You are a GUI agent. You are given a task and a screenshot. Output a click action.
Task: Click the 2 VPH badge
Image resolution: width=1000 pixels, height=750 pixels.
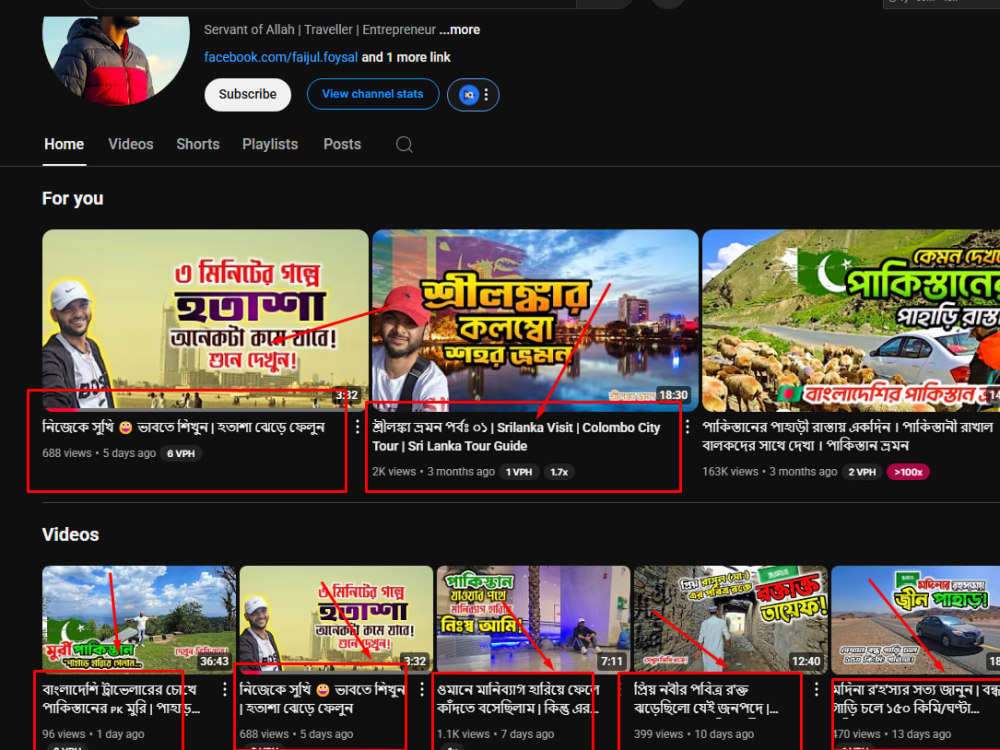pos(862,472)
